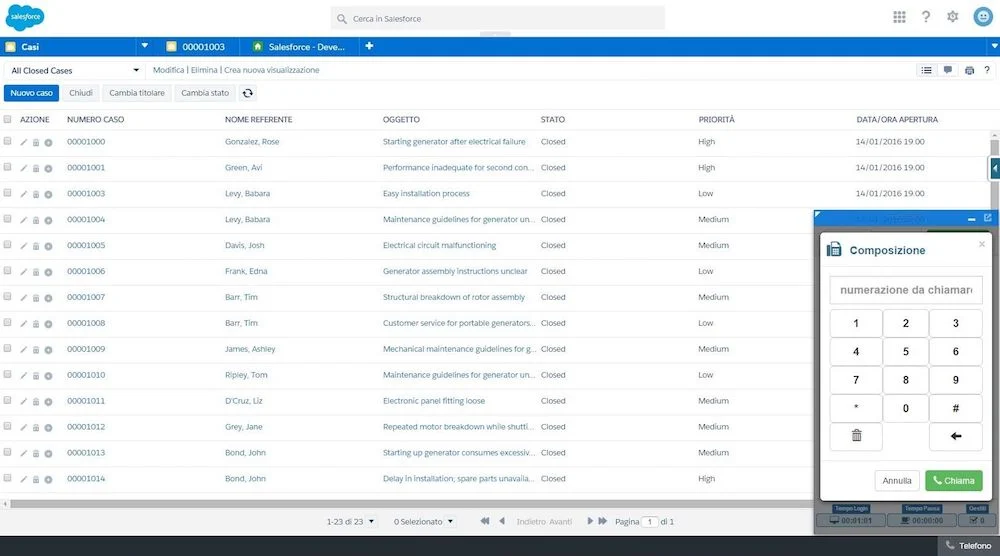The image size is (1000, 556).
Task: Click the Nuovo caso button
Action: tap(31, 93)
